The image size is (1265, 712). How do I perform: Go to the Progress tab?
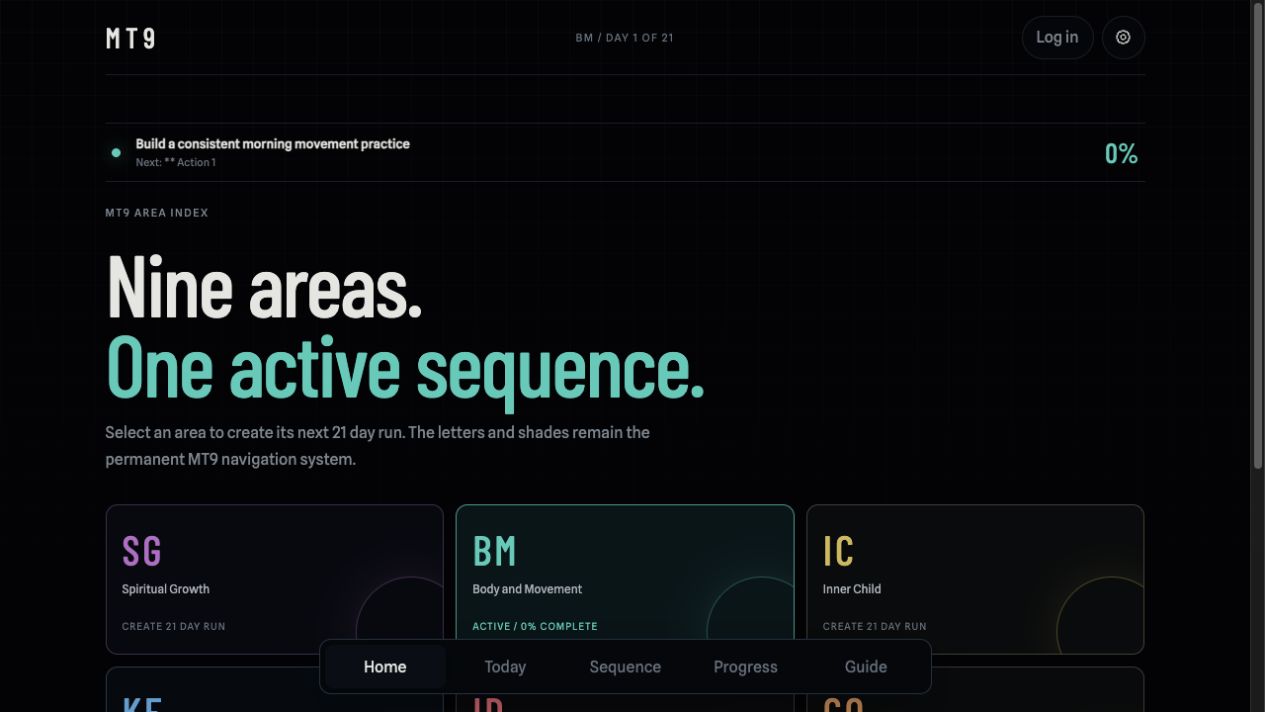pos(745,667)
